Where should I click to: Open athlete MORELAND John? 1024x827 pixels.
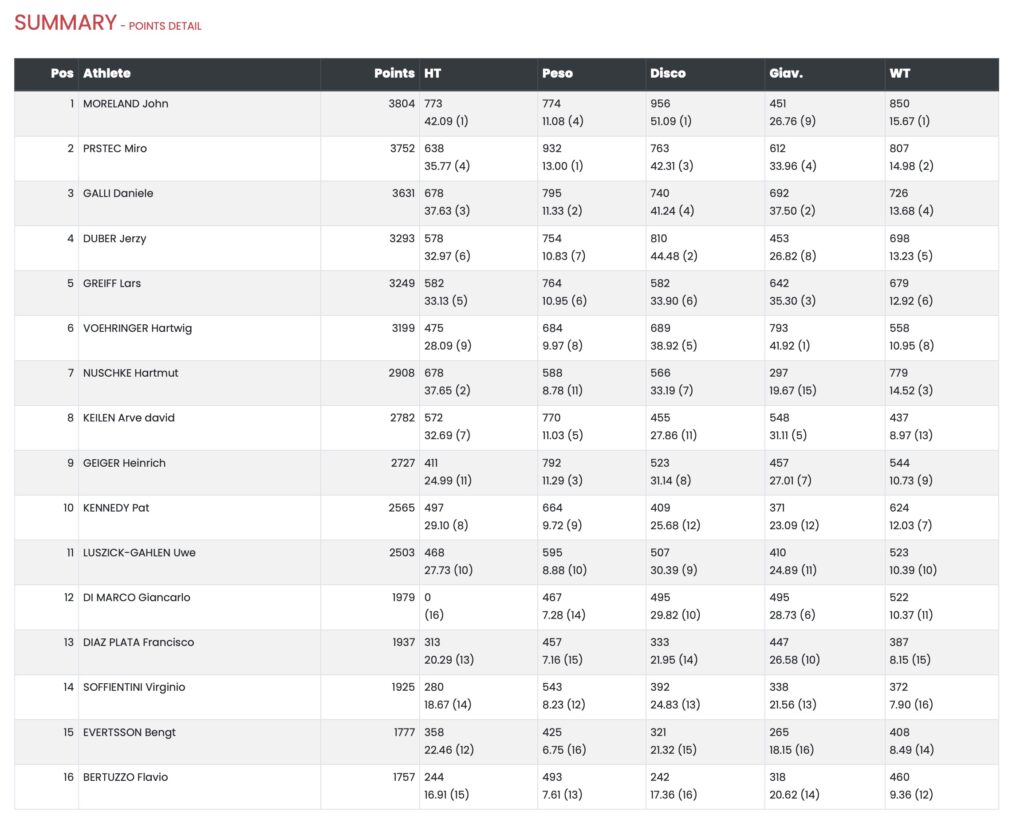pyautogui.click(x=125, y=104)
